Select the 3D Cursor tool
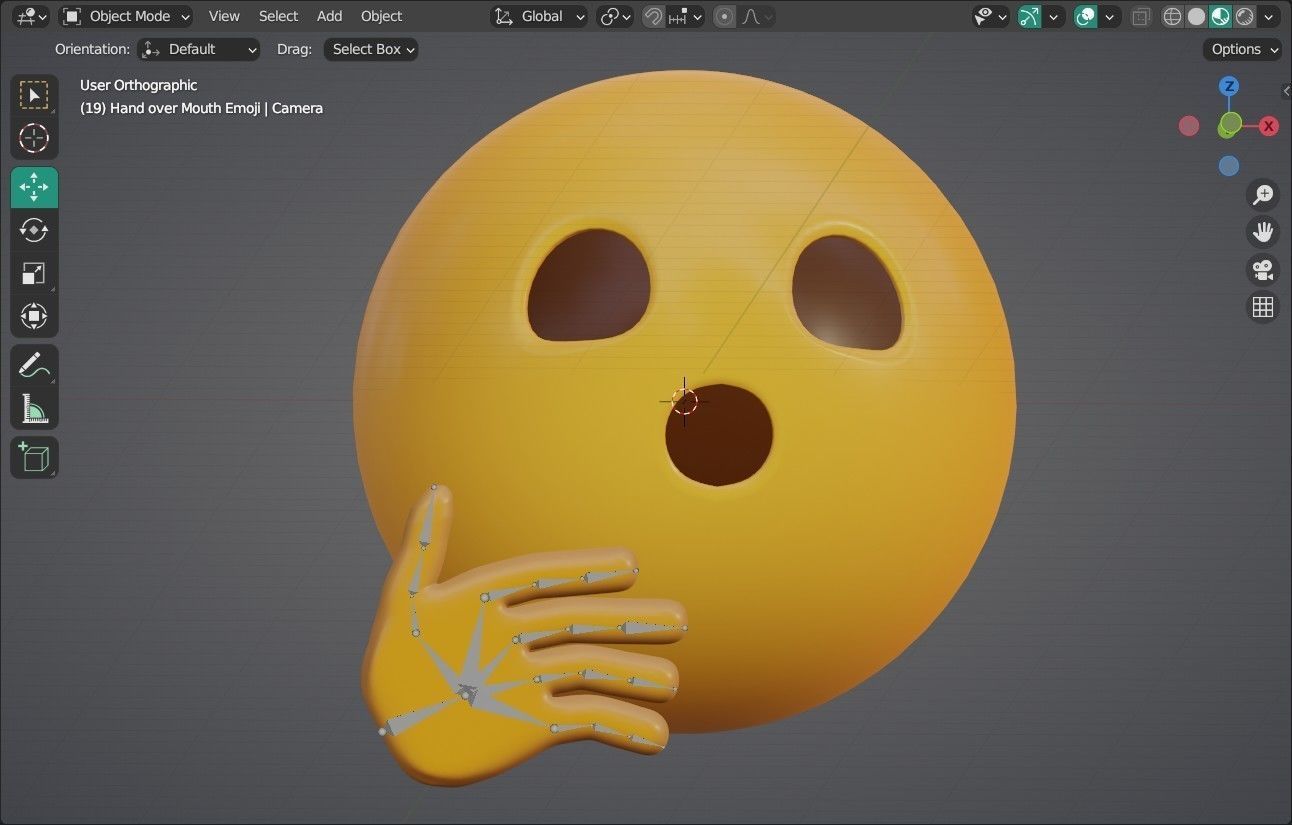The width and height of the screenshot is (1292, 825). [x=34, y=139]
